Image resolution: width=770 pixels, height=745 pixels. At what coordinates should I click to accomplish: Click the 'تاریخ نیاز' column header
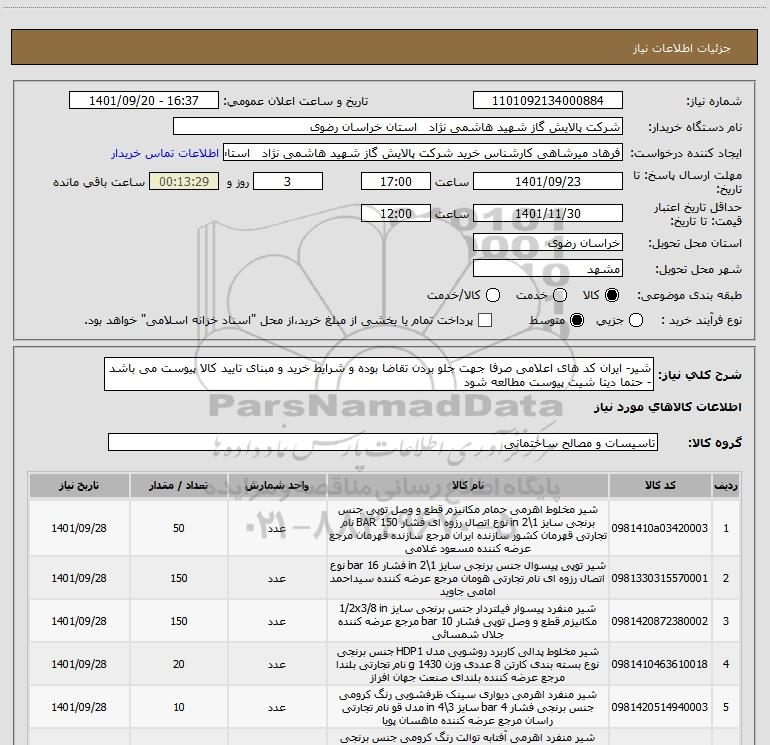click(x=75, y=485)
